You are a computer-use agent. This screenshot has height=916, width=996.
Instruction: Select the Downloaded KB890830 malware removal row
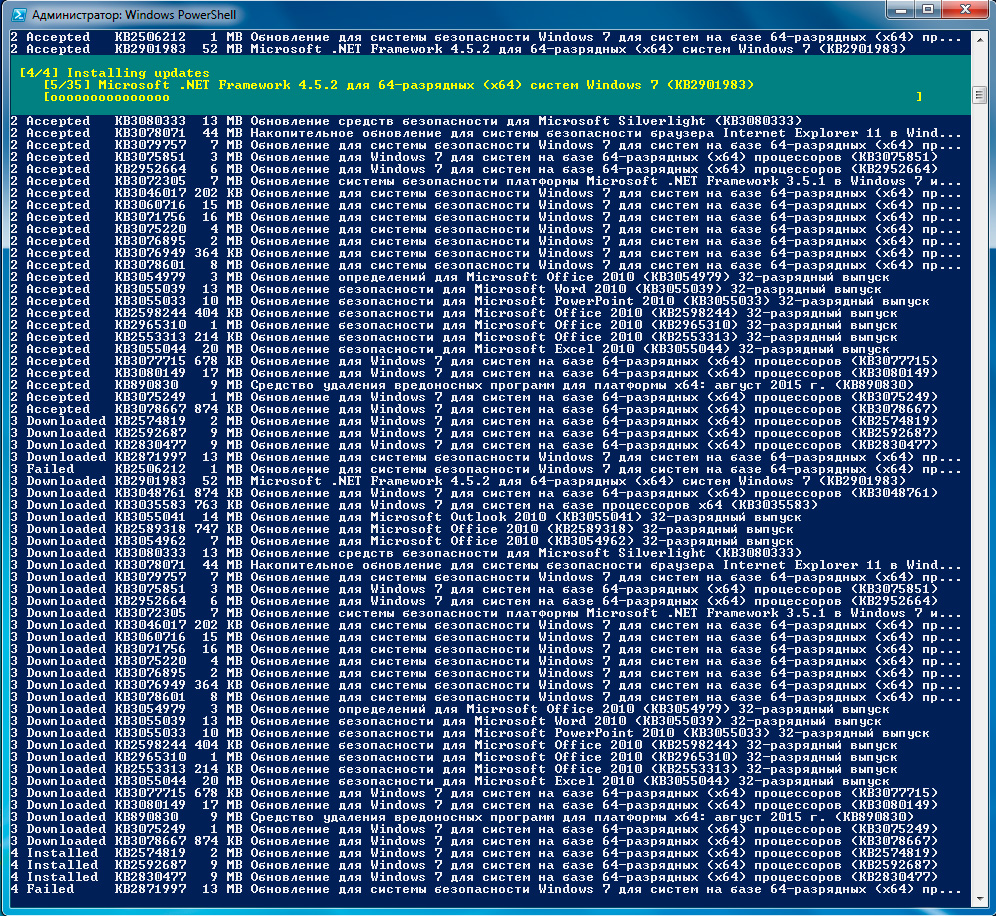click(x=462, y=817)
